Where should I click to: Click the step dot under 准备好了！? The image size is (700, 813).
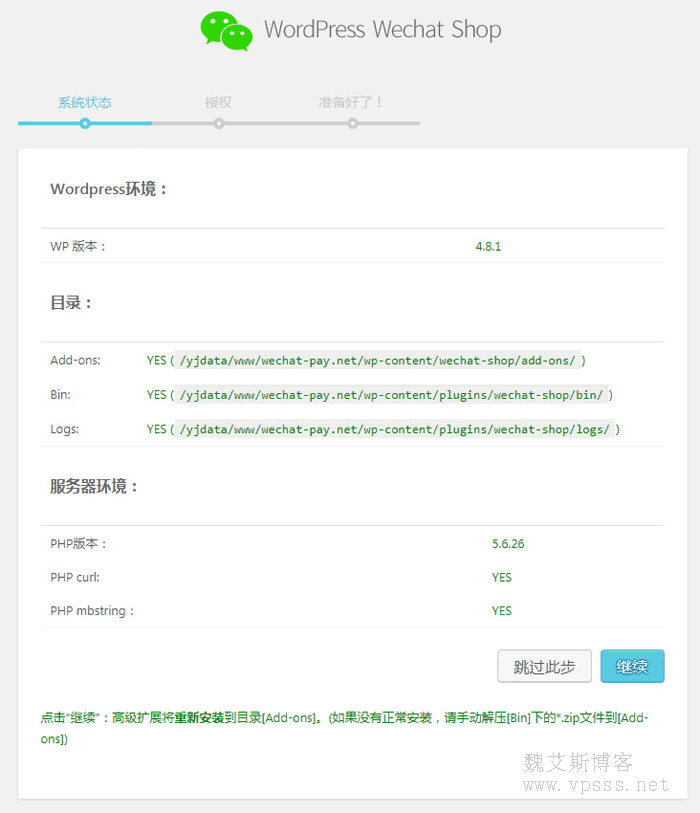[x=352, y=123]
